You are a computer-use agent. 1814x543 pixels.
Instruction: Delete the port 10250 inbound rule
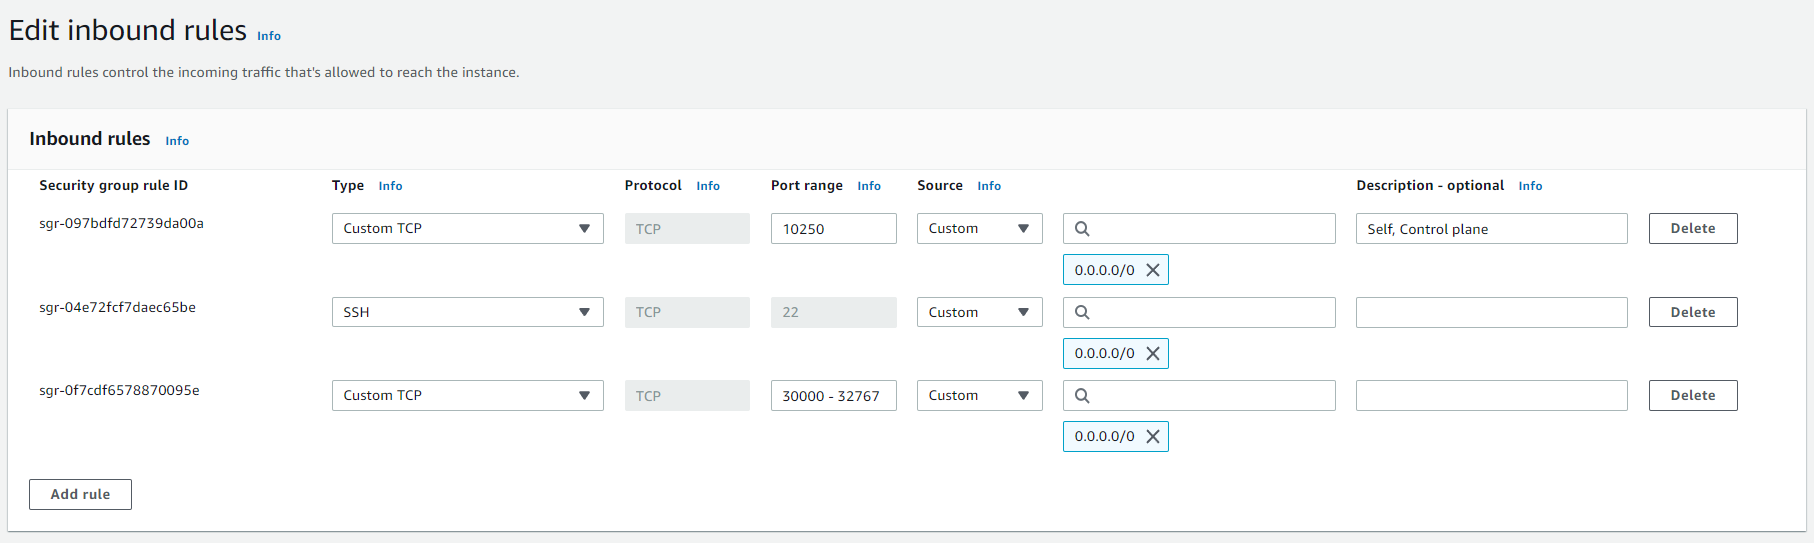coord(1692,229)
